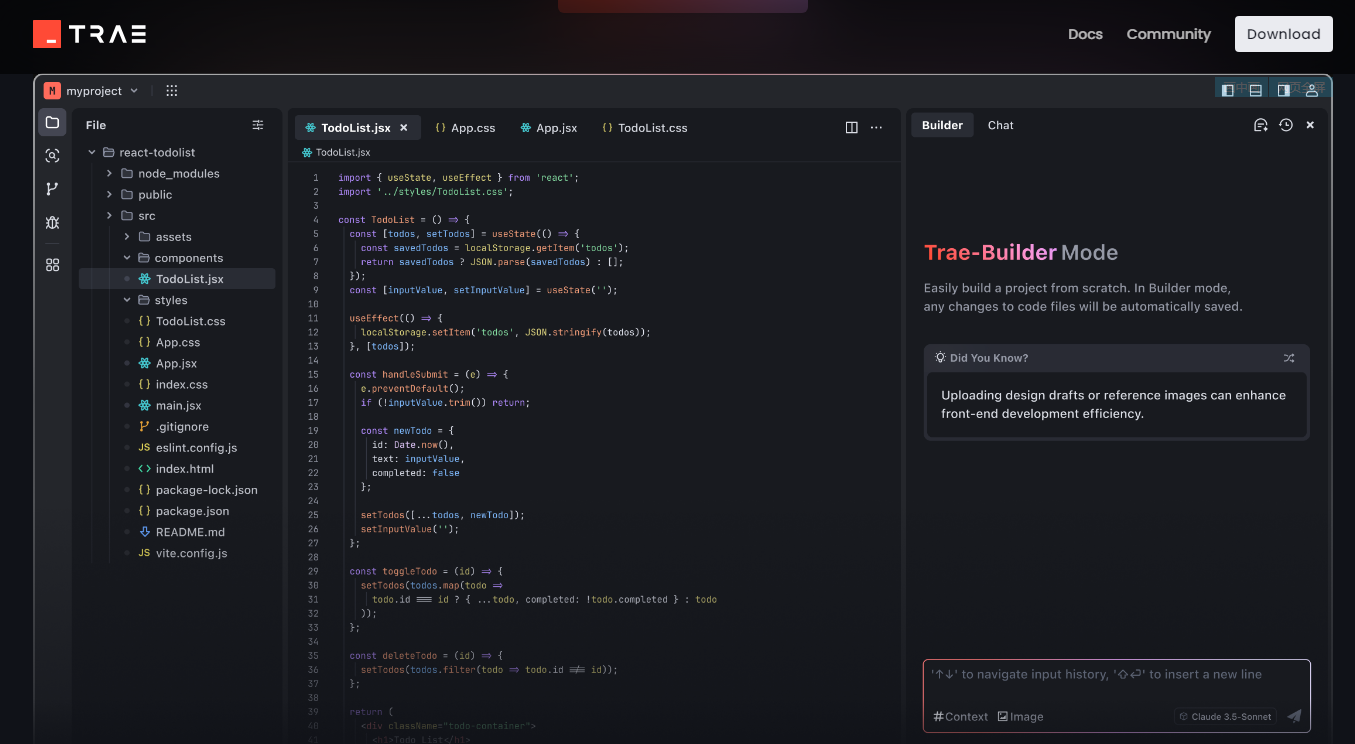
Task: Collapse the components folder
Action: [x=127, y=258]
